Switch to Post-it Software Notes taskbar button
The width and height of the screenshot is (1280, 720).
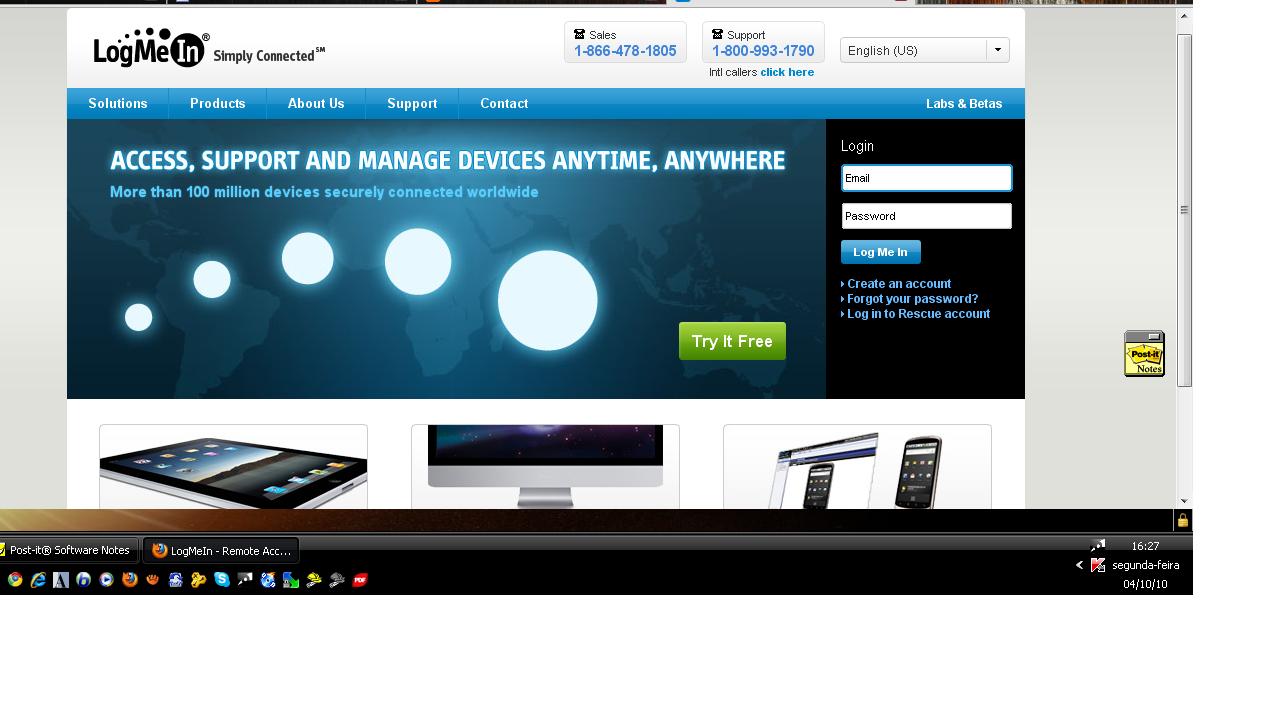68,550
